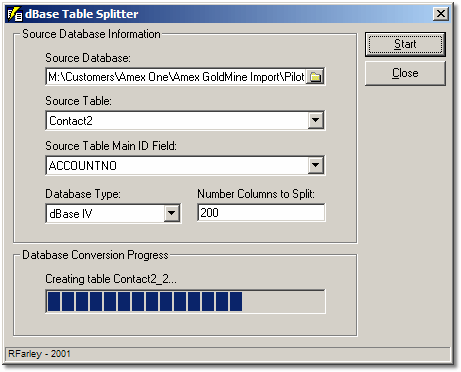Click the 'RFarley - 2001' status bar text

39,354
